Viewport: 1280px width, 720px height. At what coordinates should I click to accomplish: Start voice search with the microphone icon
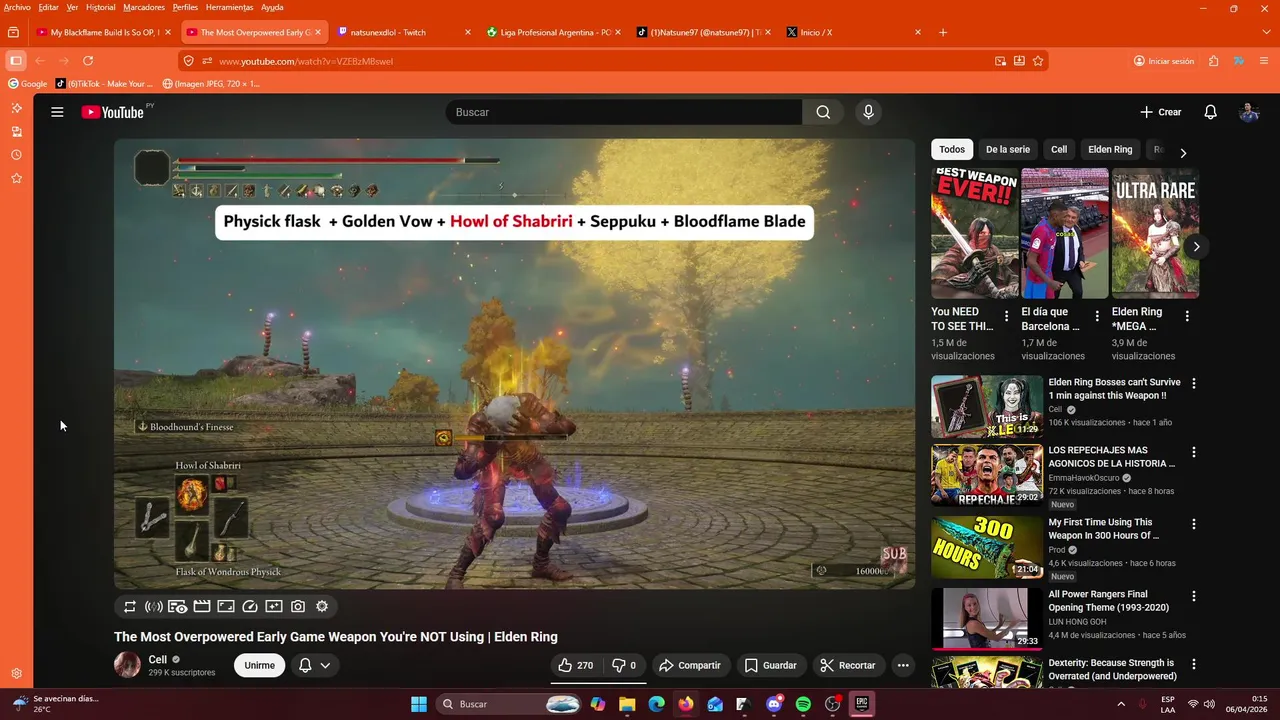868,112
